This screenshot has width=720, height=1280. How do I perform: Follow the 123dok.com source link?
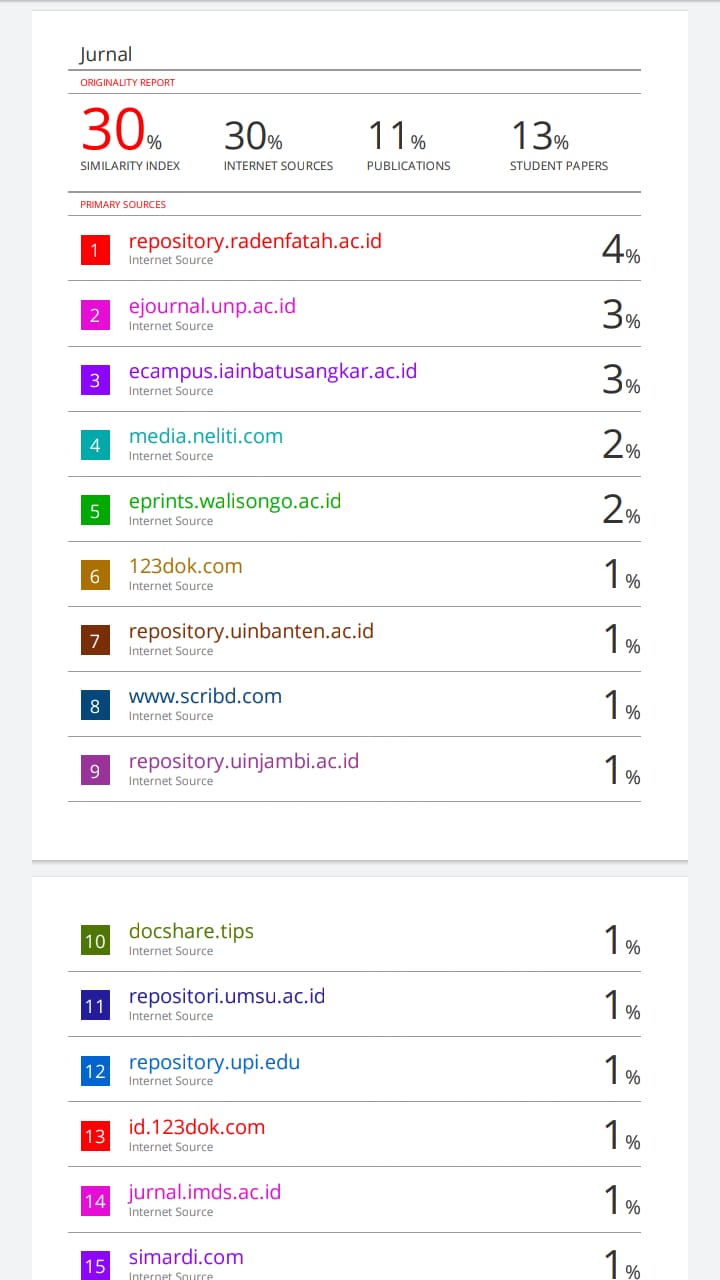185,566
